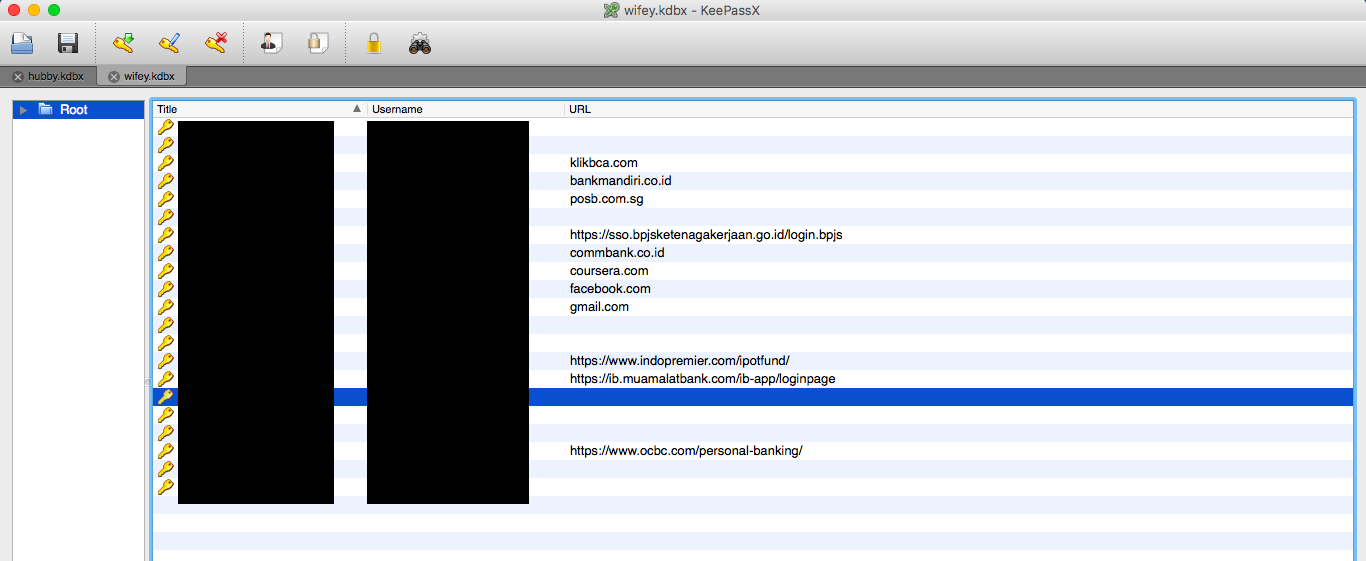Toggle sort order with the Title column arrow
The image size is (1366, 561).
click(x=357, y=108)
